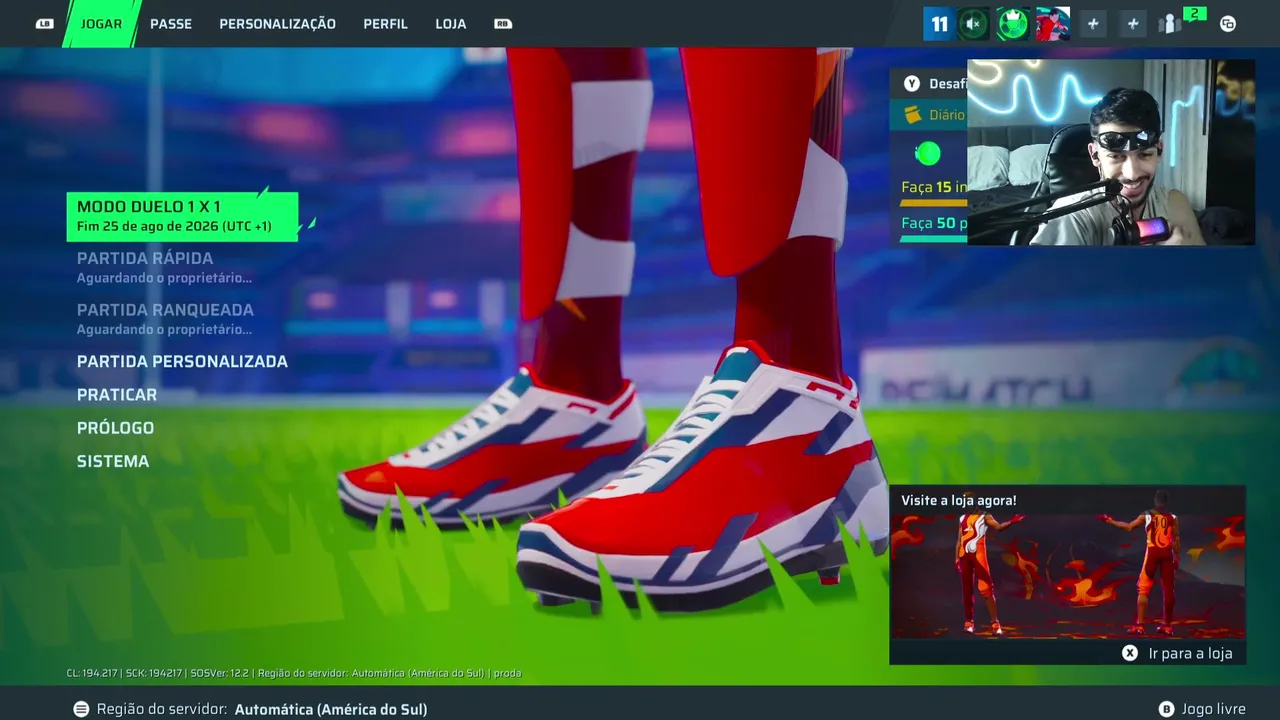Open the Sistema menu

coord(113,461)
